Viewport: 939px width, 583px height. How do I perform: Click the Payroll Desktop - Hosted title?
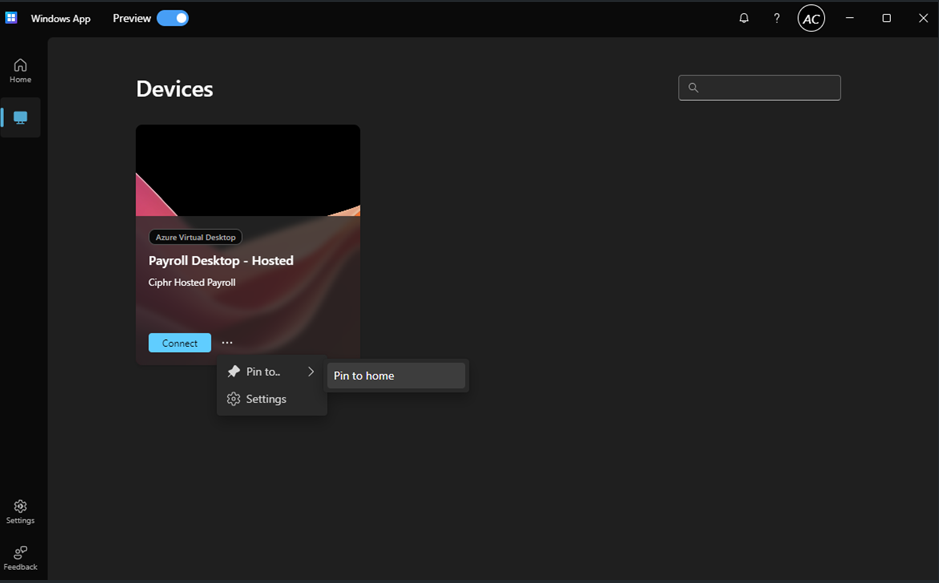coord(221,261)
